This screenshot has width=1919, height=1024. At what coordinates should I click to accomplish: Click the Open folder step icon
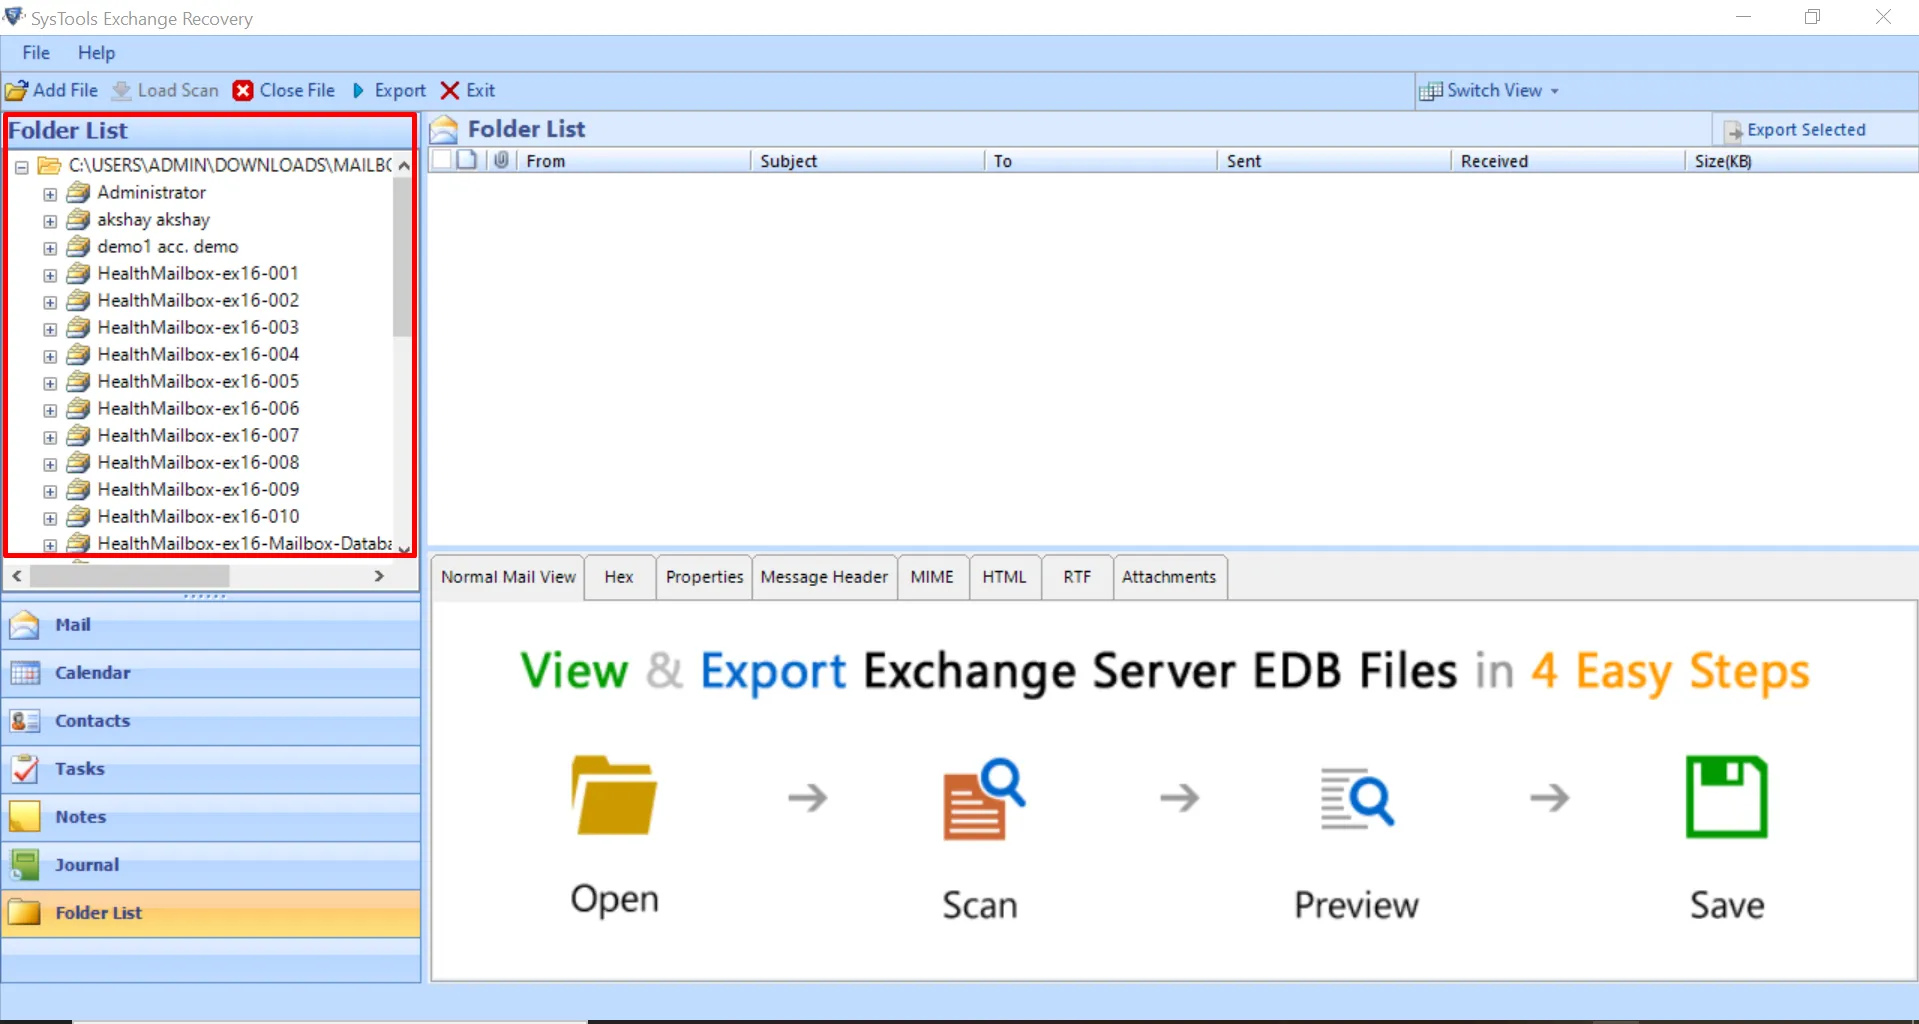[x=614, y=795]
